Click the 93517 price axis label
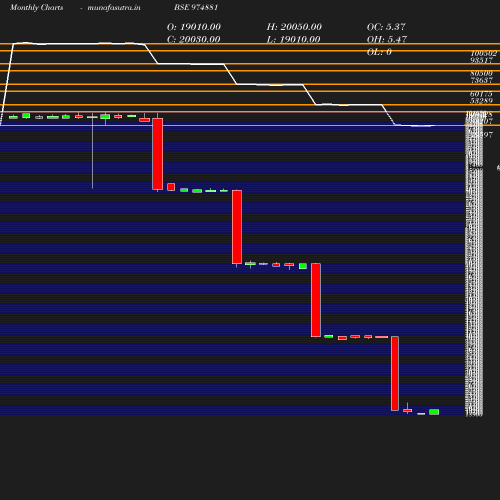The image size is (500, 500). (481, 60)
